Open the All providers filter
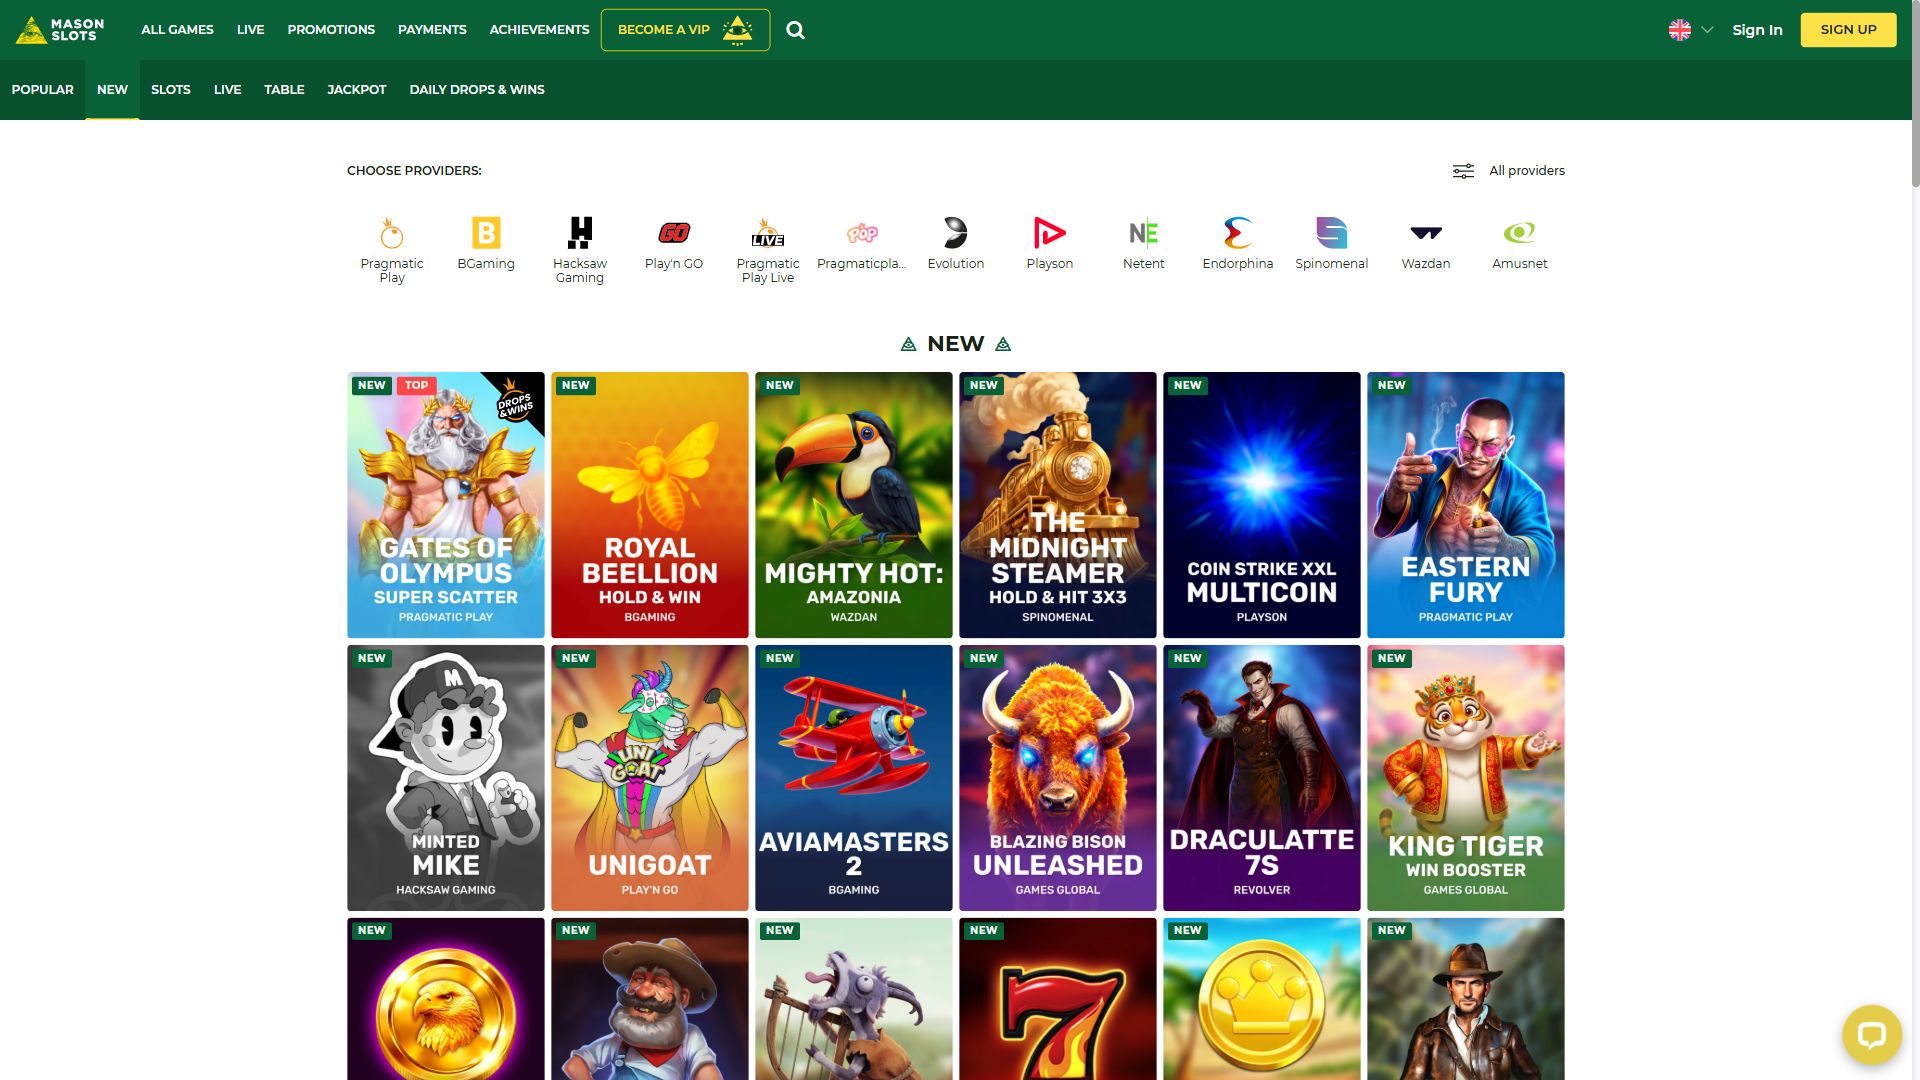The image size is (1920, 1080). pyautogui.click(x=1509, y=171)
